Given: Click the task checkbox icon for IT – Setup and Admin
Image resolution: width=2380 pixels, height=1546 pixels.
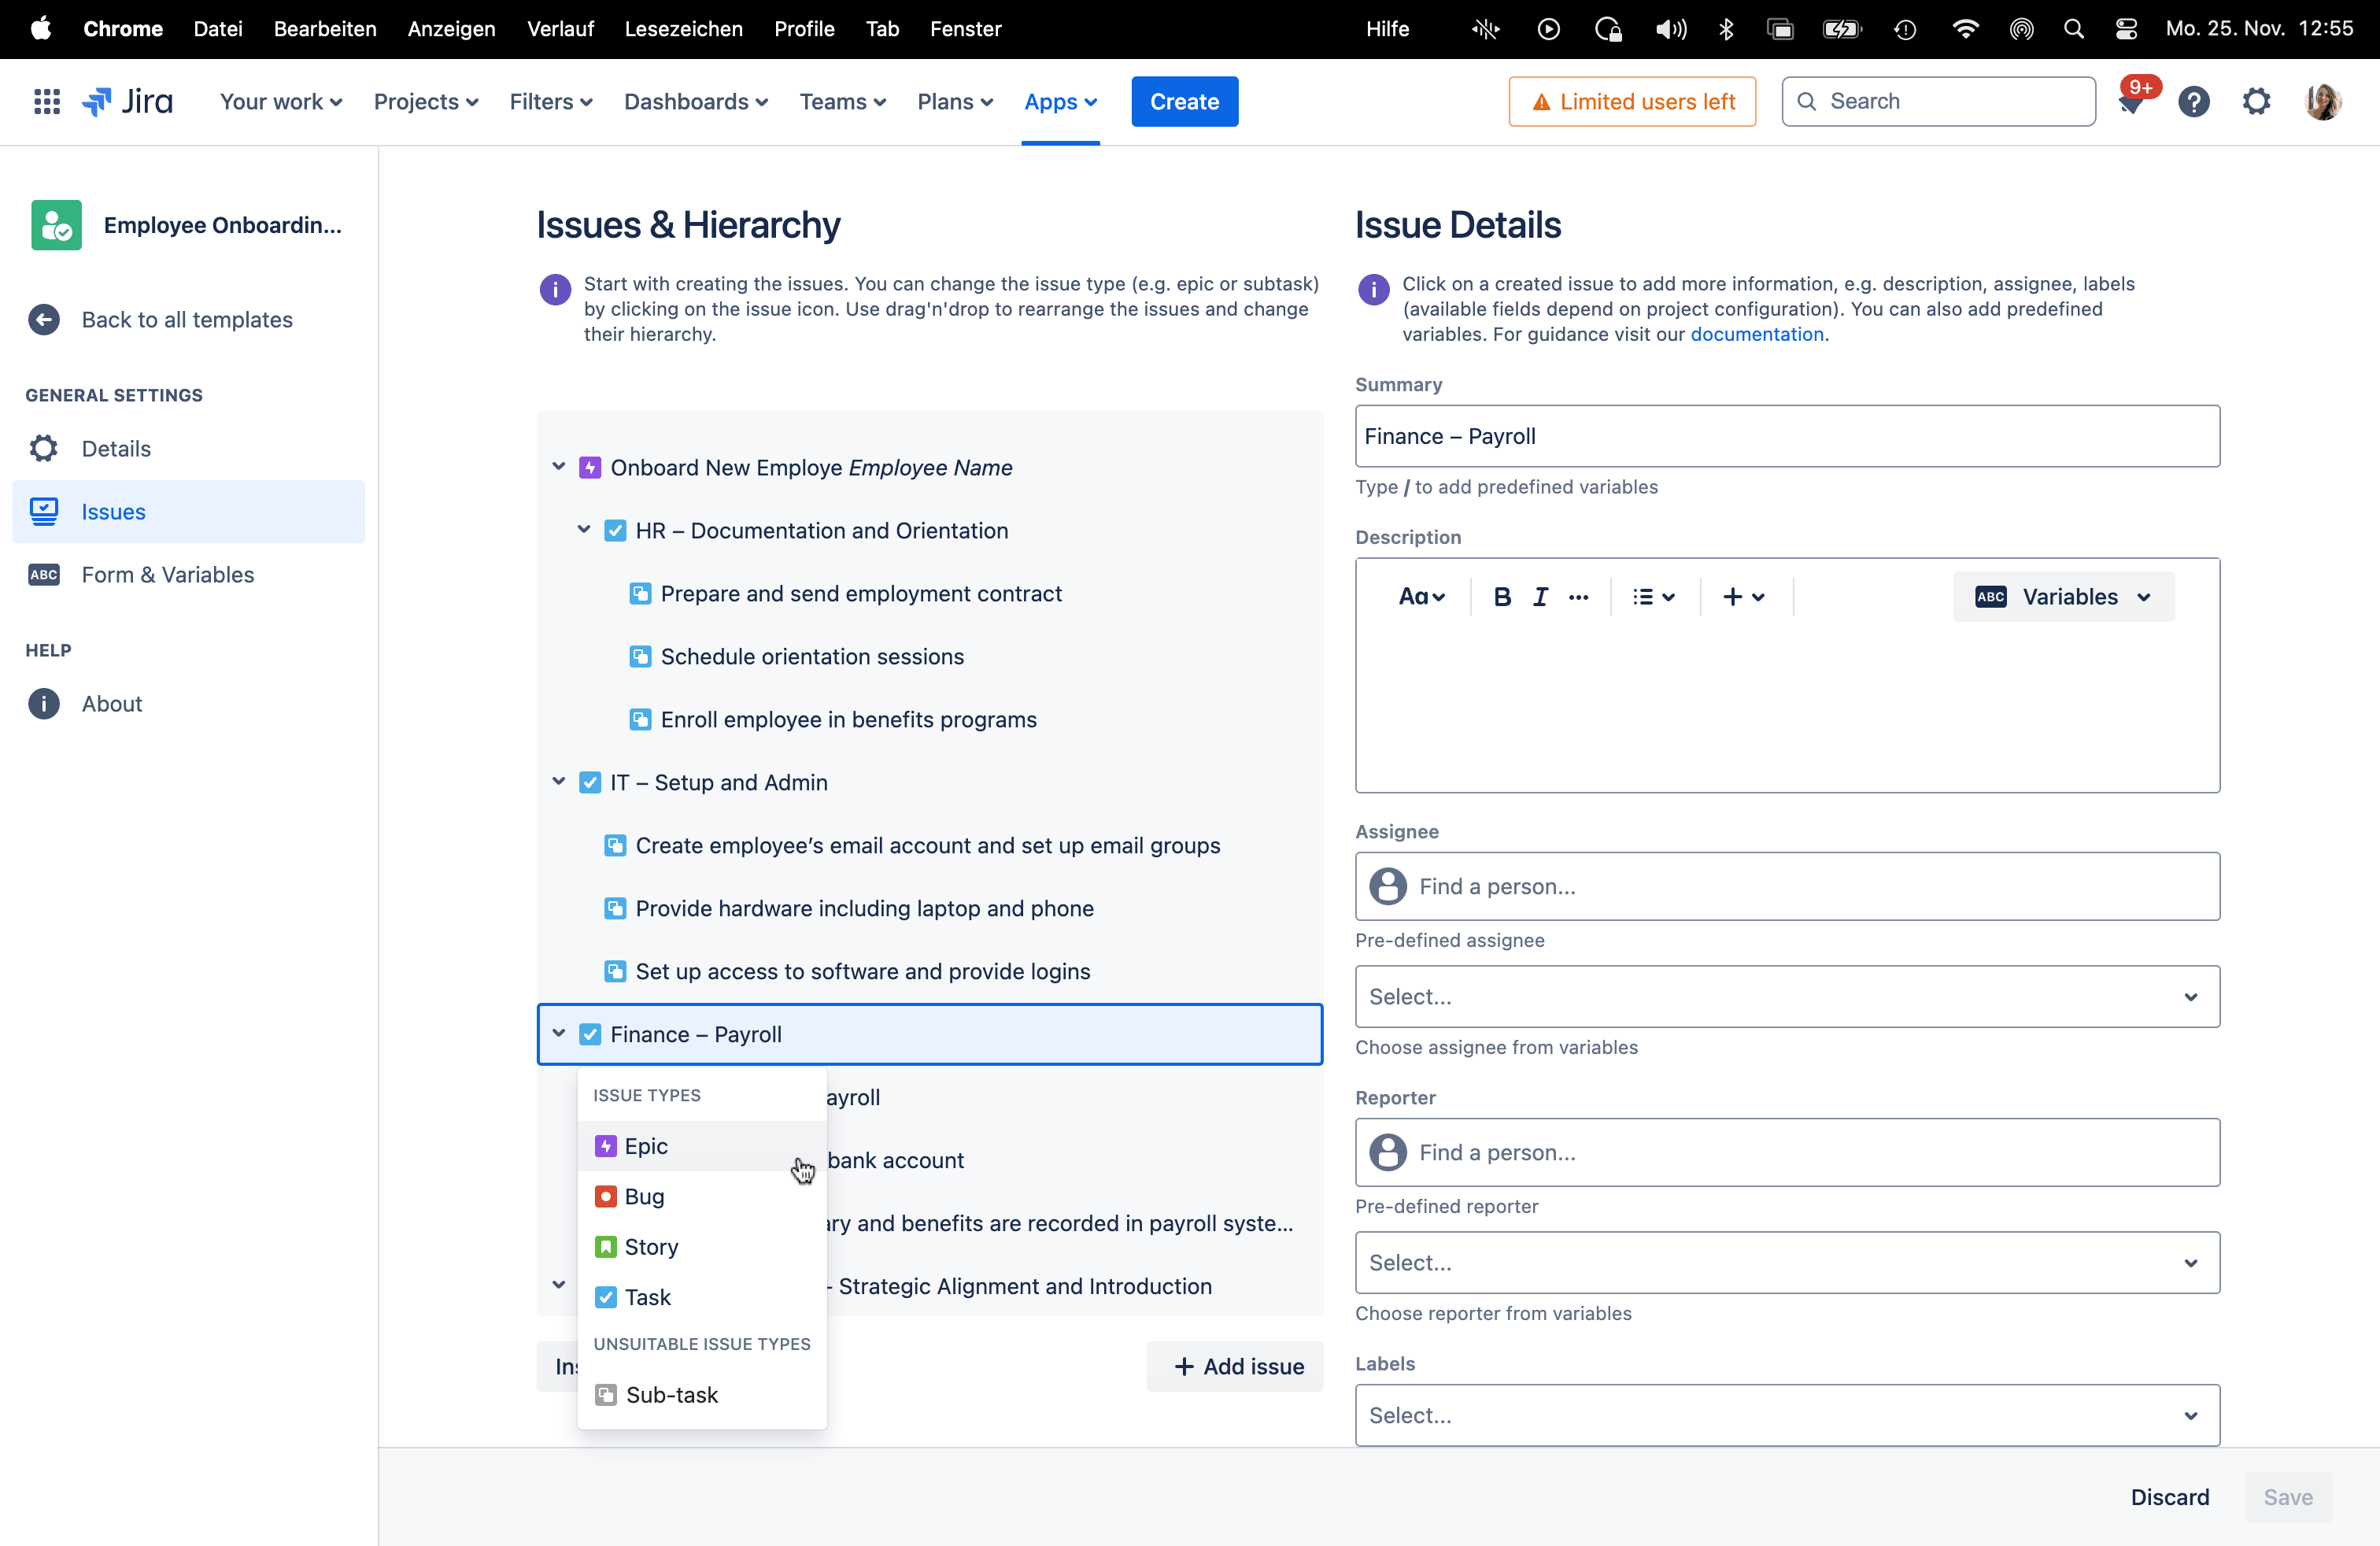Looking at the screenshot, I should (x=590, y=782).
